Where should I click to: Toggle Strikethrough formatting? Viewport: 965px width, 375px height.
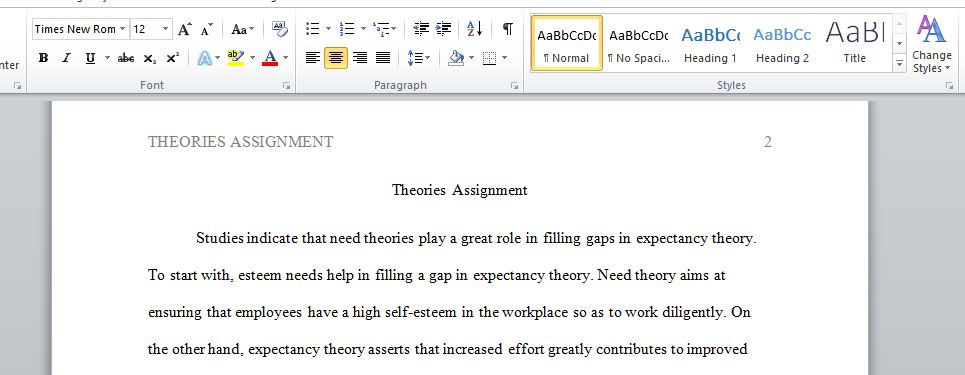[x=126, y=58]
